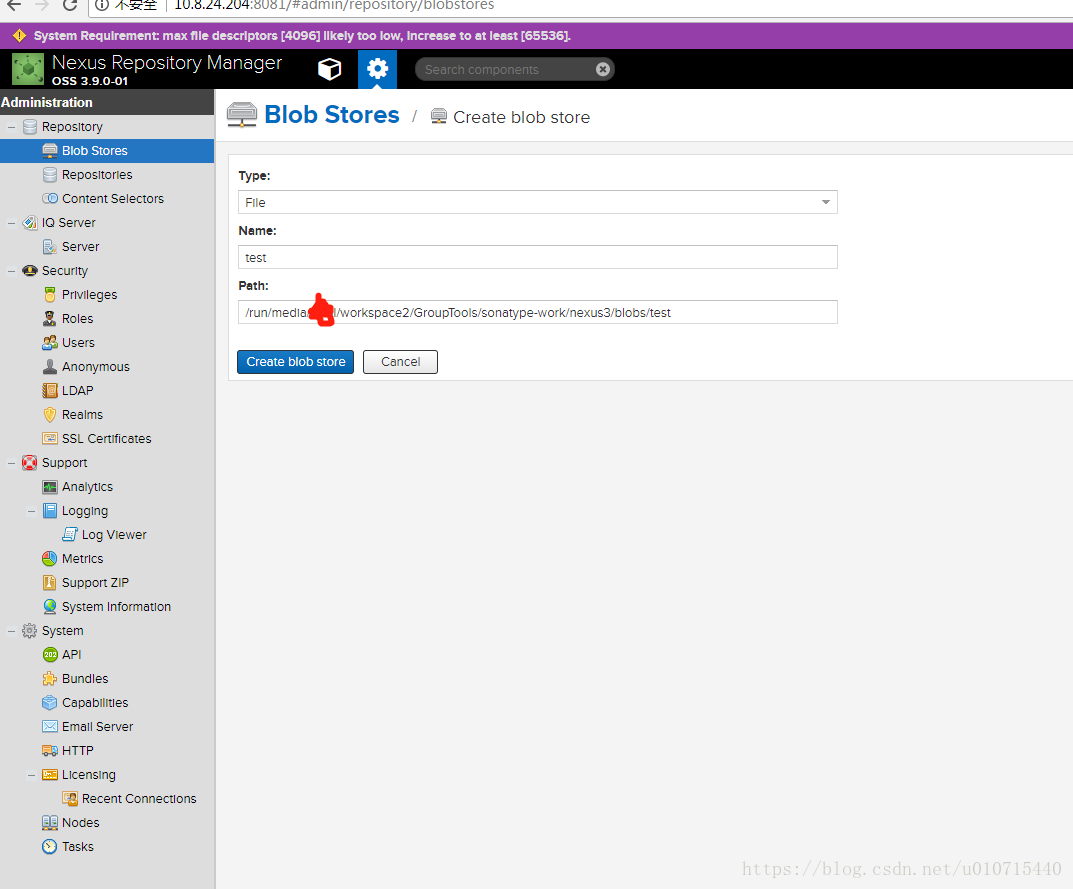The height and width of the screenshot is (889, 1073).
Task: Click the system requirement warning icon
Action: [x=19, y=35]
